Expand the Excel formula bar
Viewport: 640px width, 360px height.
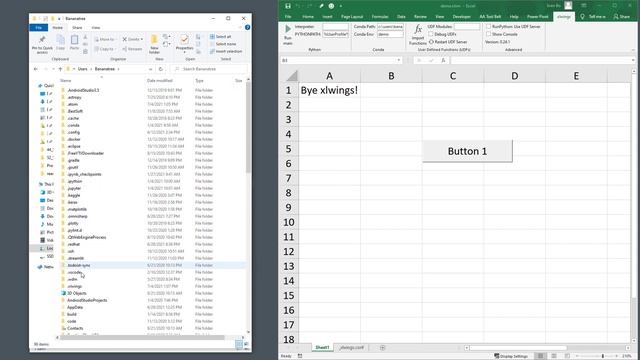coord(633,60)
